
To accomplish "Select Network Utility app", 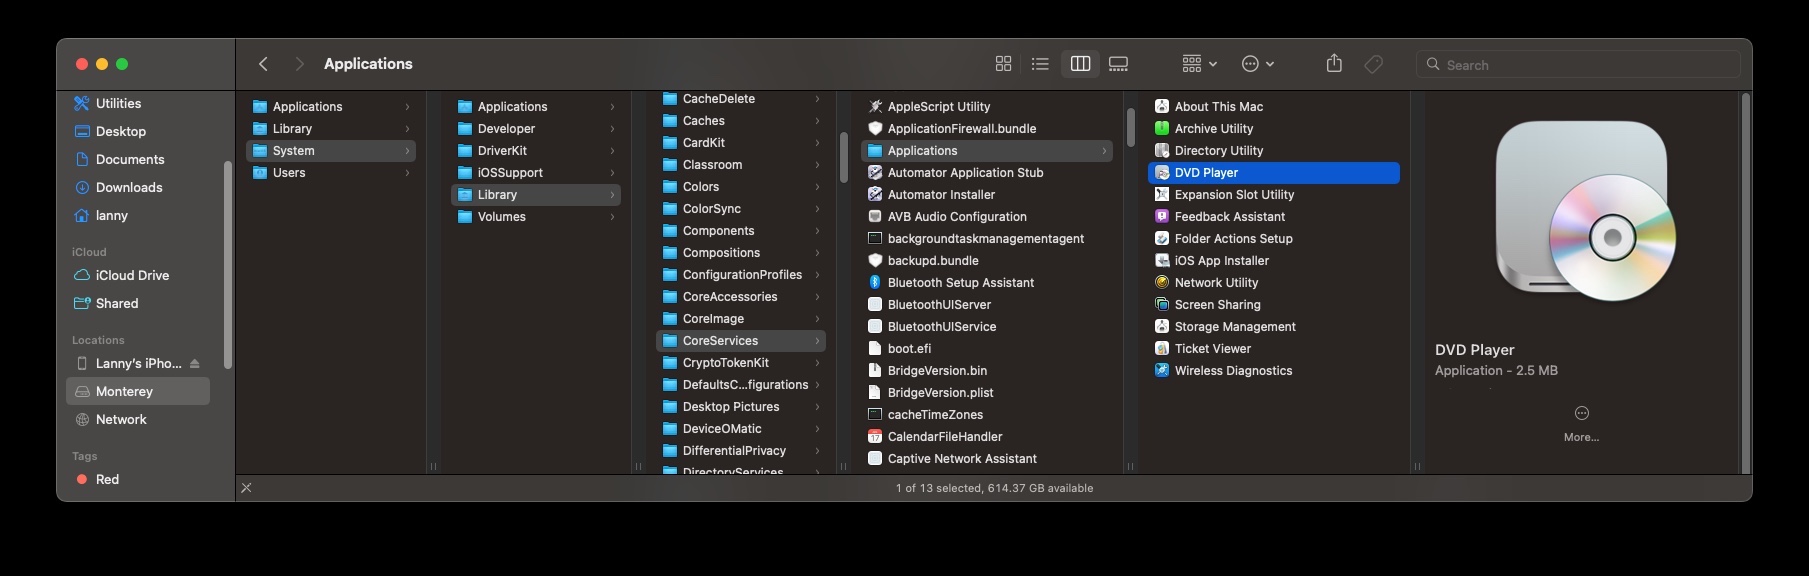I will [x=1274, y=282].
